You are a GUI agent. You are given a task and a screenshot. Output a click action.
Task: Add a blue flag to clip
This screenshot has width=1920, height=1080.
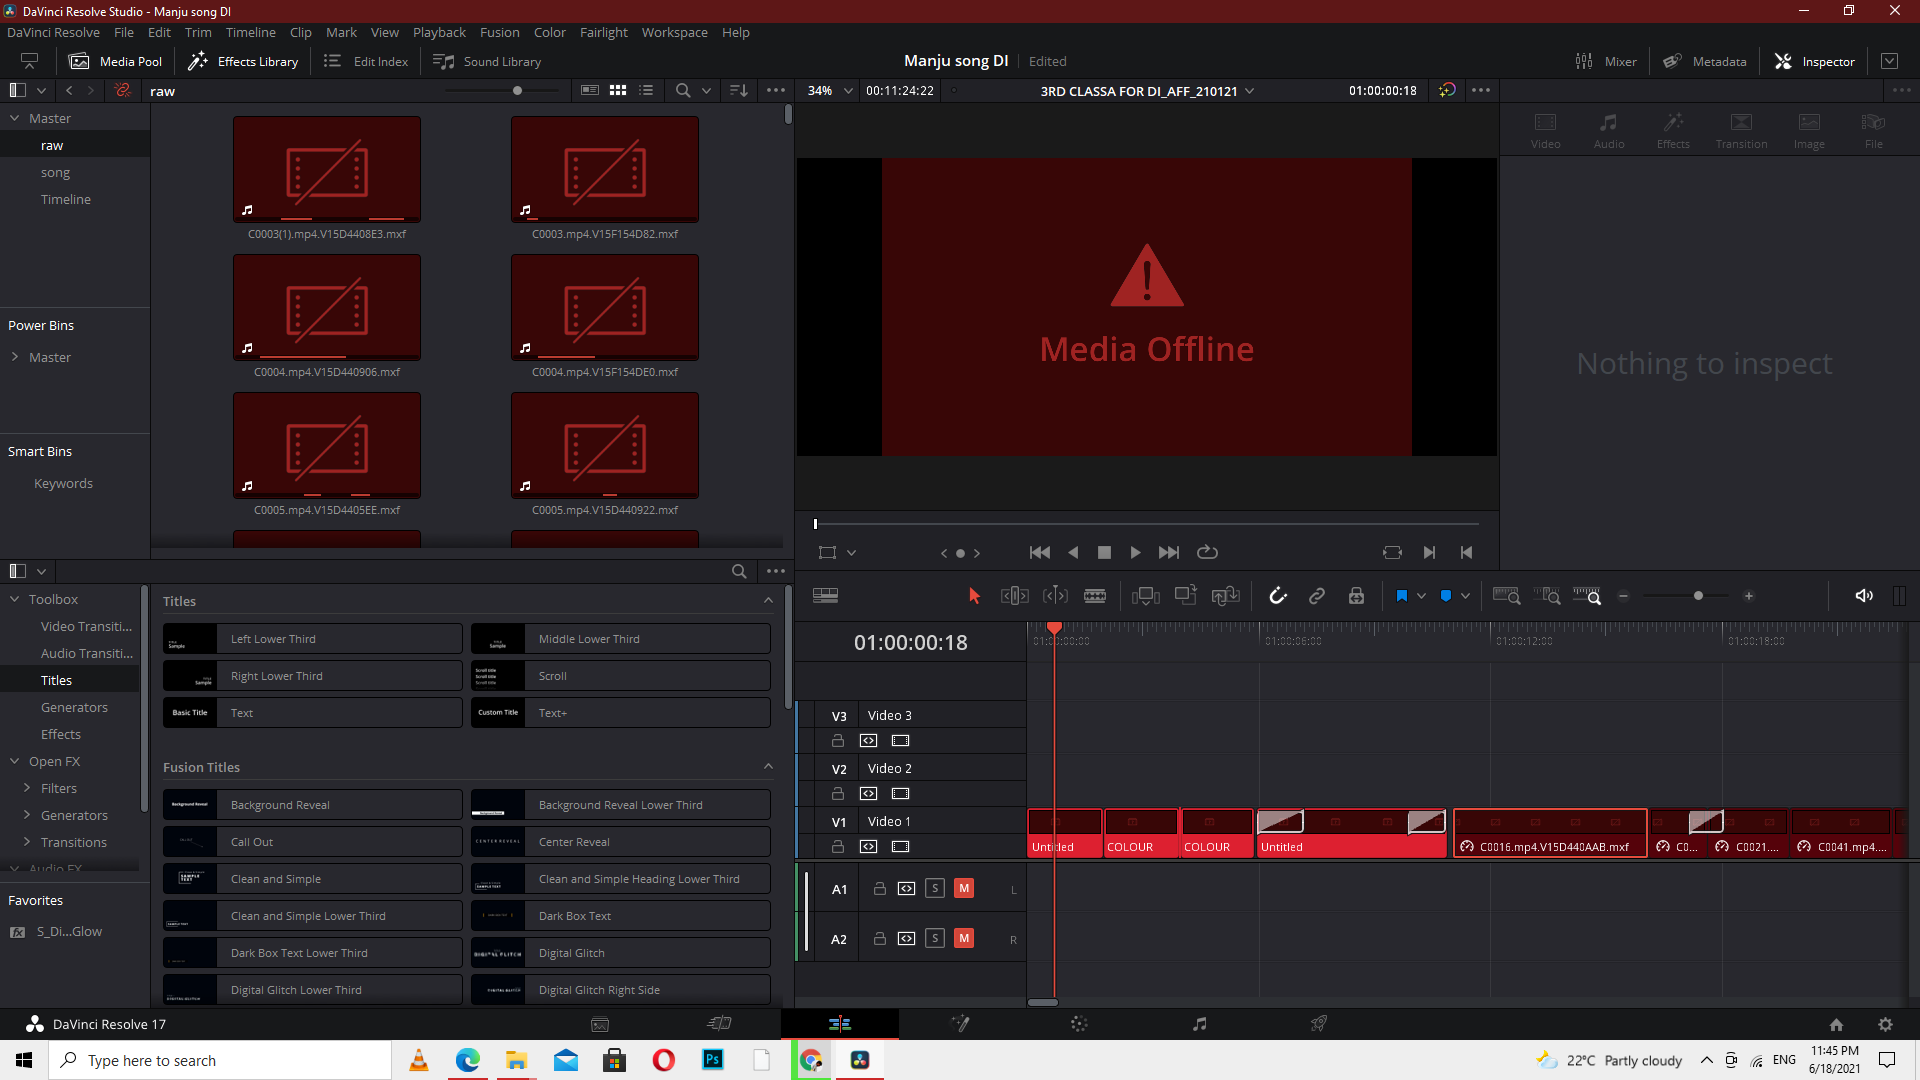coord(1402,596)
